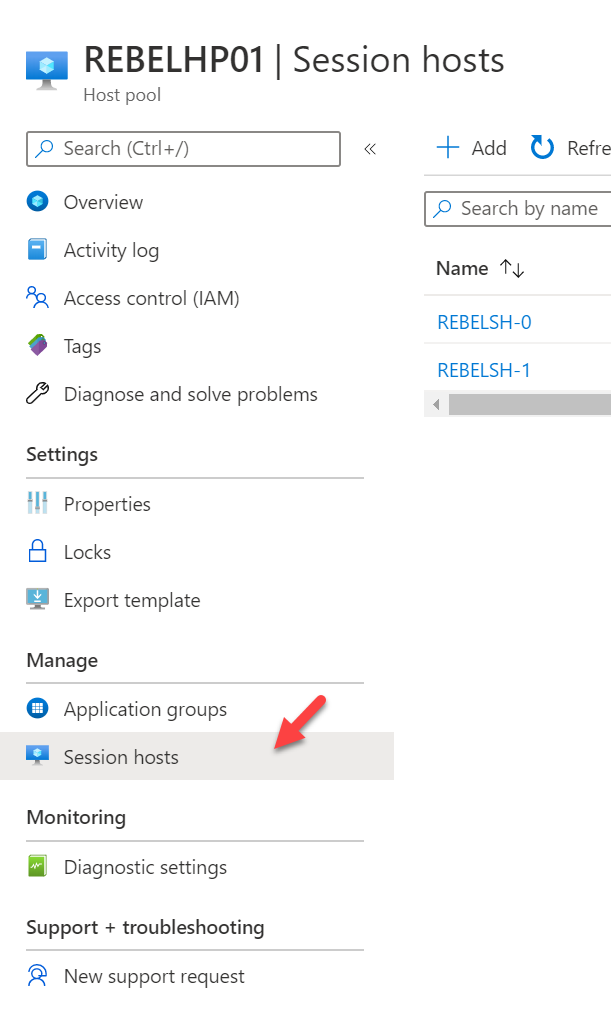Click the Properties sliders icon
This screenshot has width=611, height=1015.
coord(38,503)
